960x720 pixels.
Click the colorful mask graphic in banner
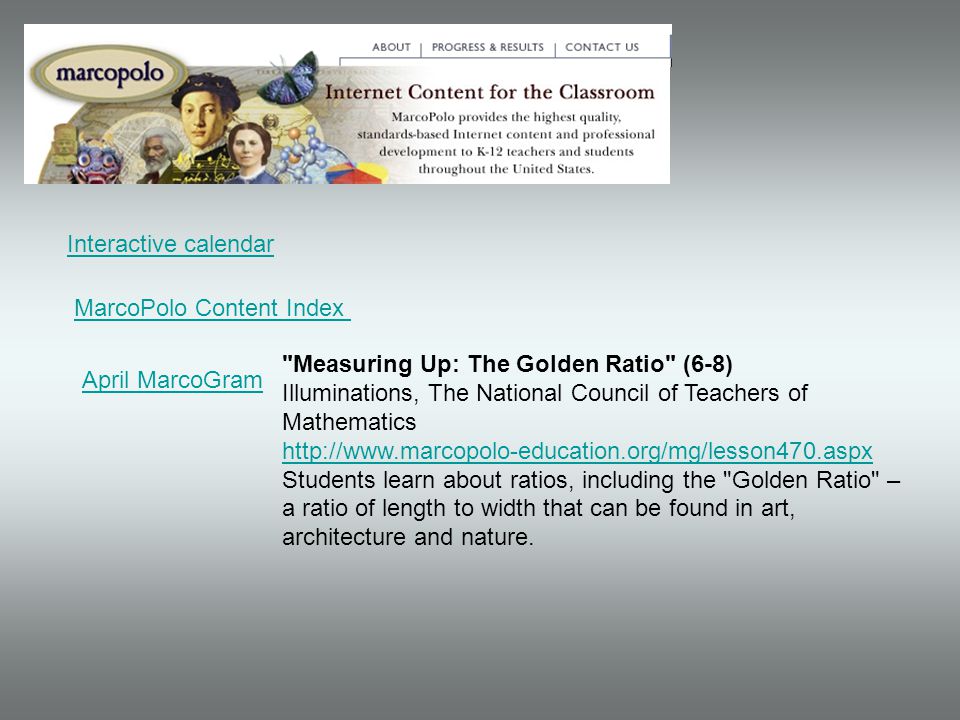coord(96,161)
